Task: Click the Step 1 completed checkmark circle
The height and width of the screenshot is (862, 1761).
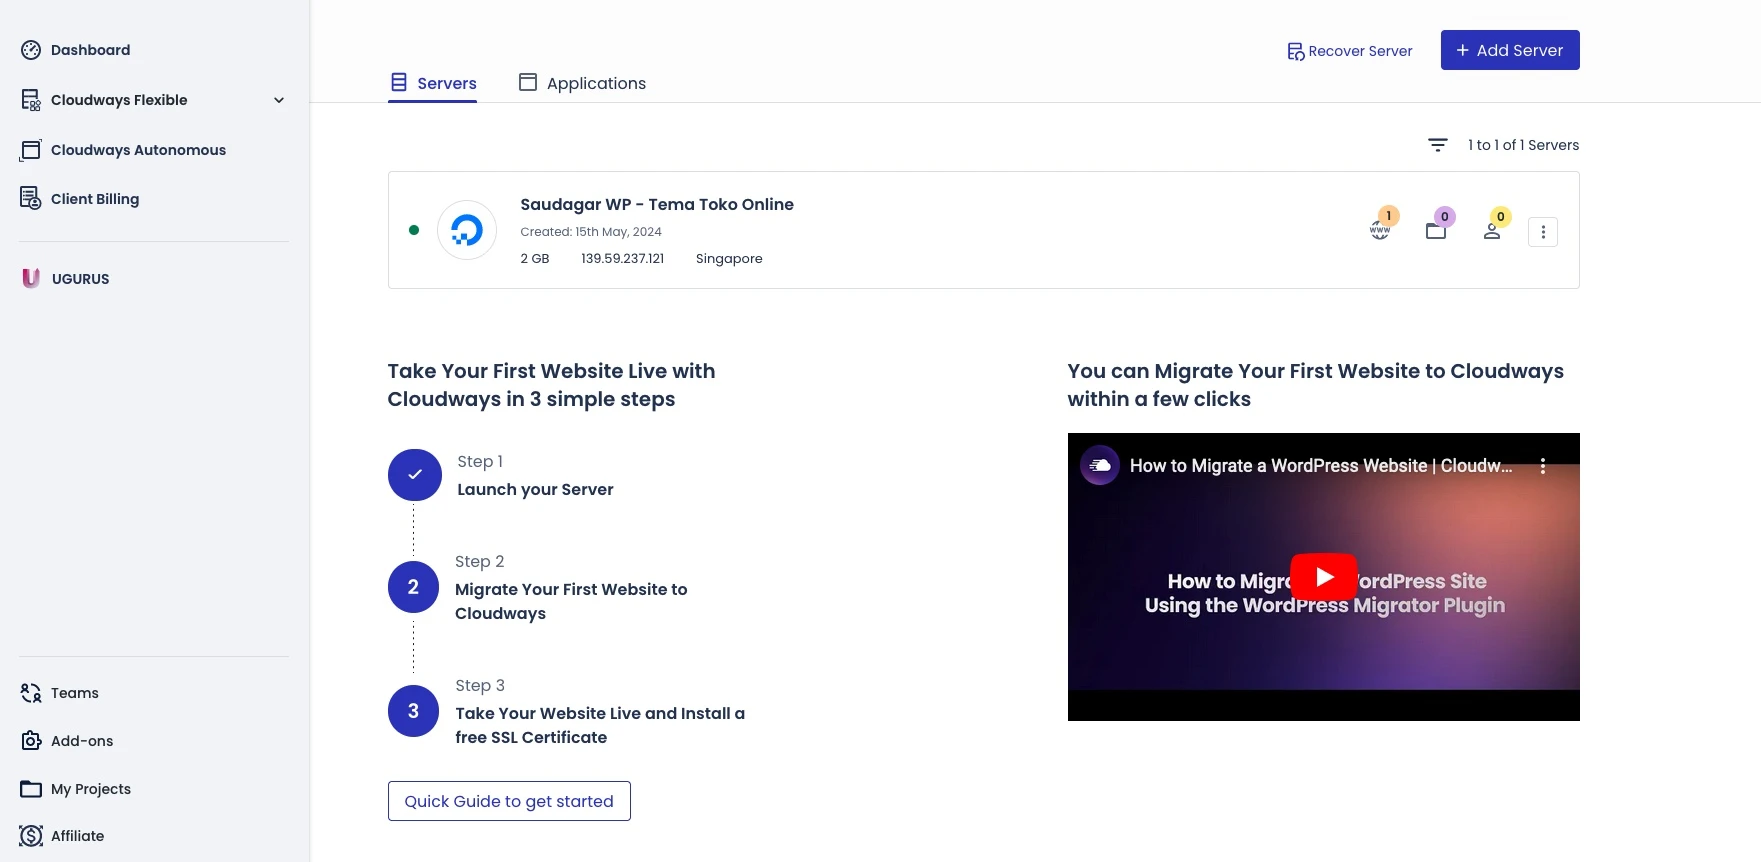Action: click(415, 475)
